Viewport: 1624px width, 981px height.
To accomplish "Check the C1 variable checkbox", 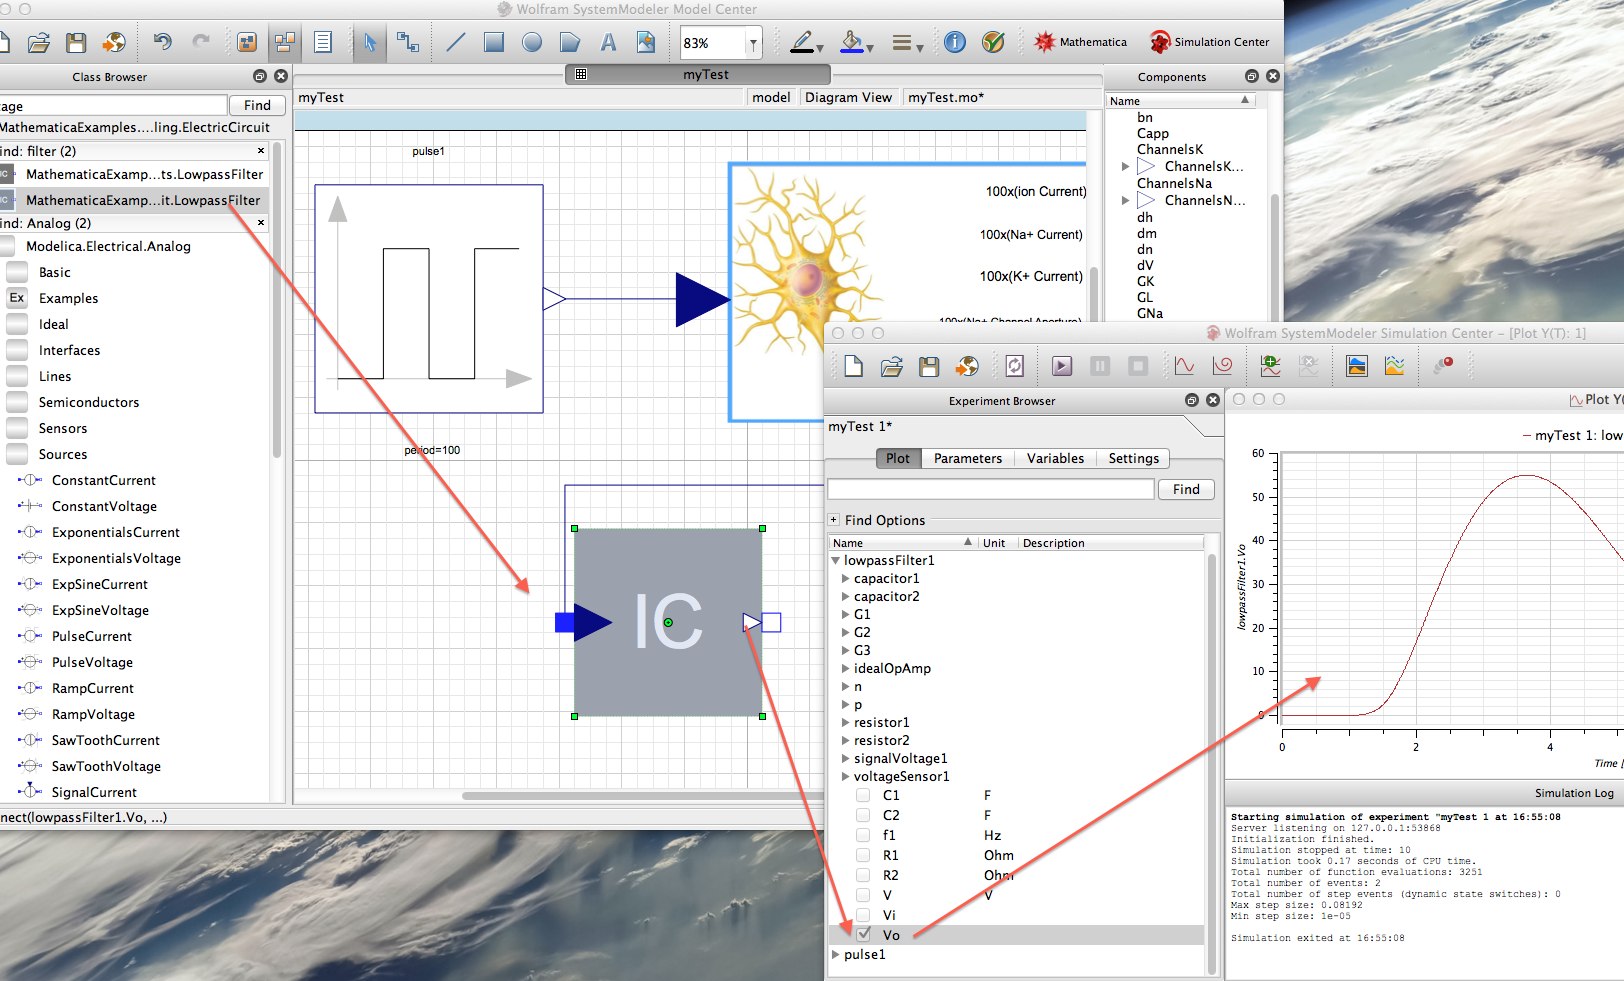I will [x=863, y=795].
